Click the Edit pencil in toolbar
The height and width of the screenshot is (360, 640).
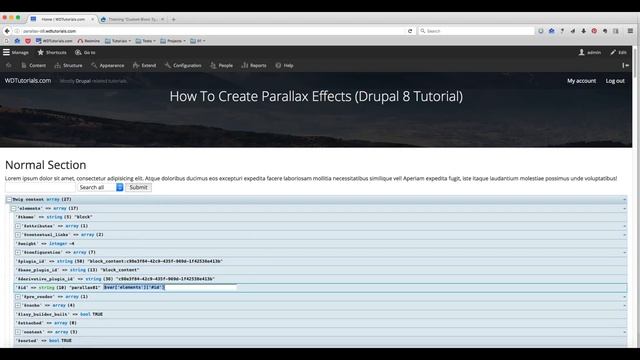(618, 52)
